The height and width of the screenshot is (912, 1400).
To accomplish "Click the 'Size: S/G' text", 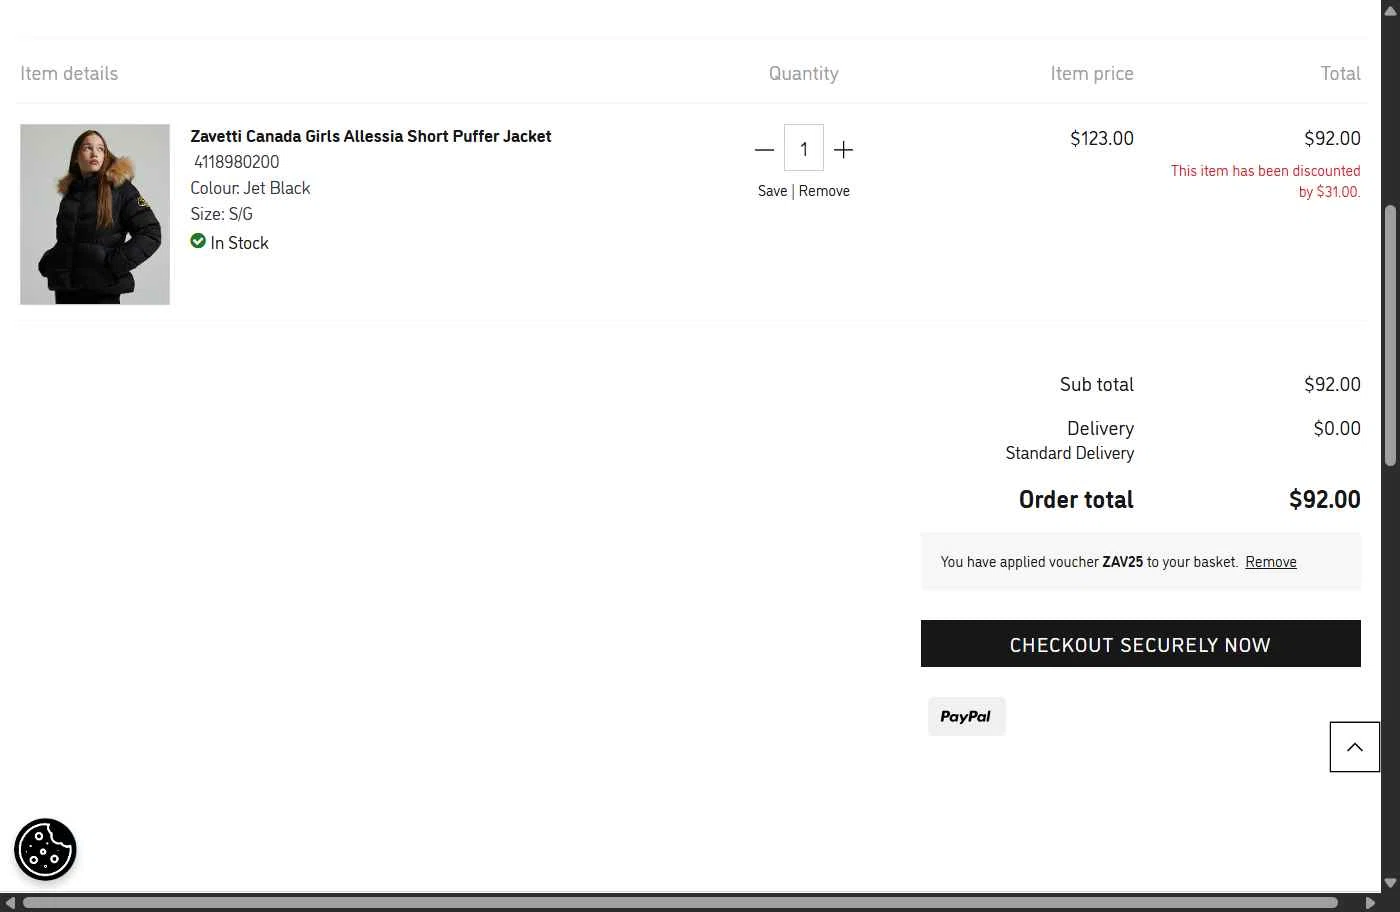I will [221, 214].
